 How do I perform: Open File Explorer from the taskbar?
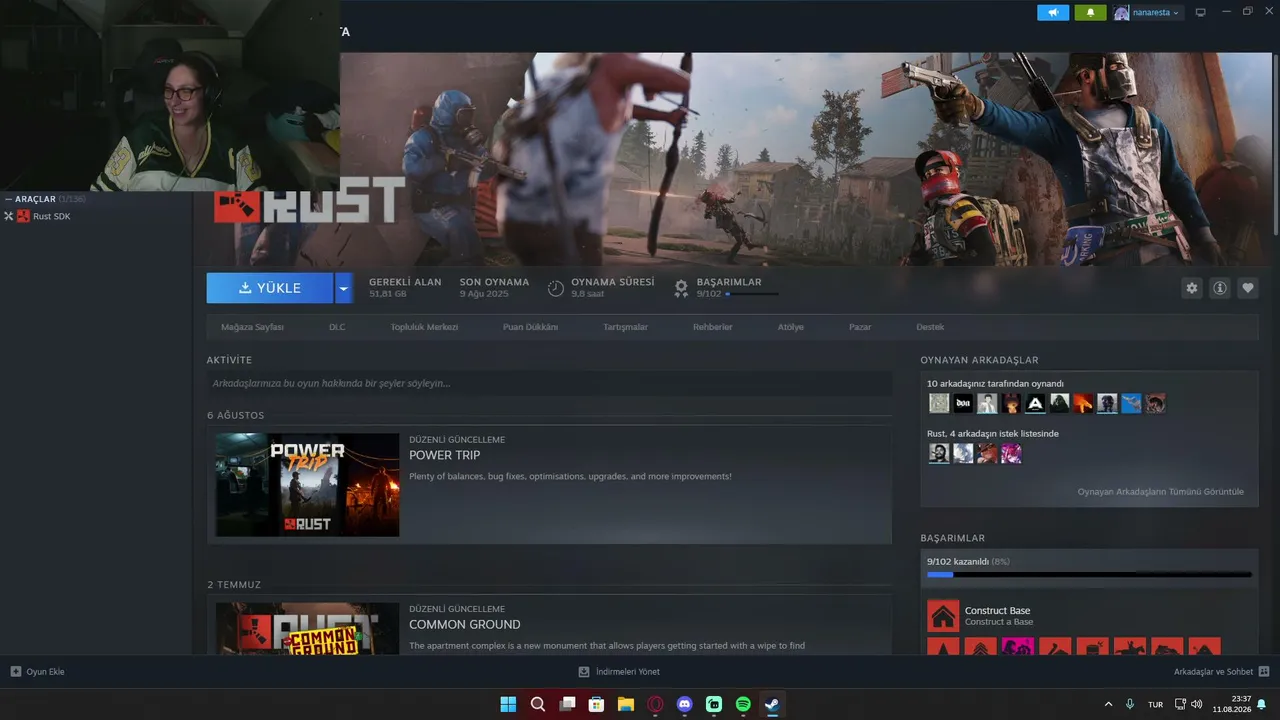tap(626, 704)
